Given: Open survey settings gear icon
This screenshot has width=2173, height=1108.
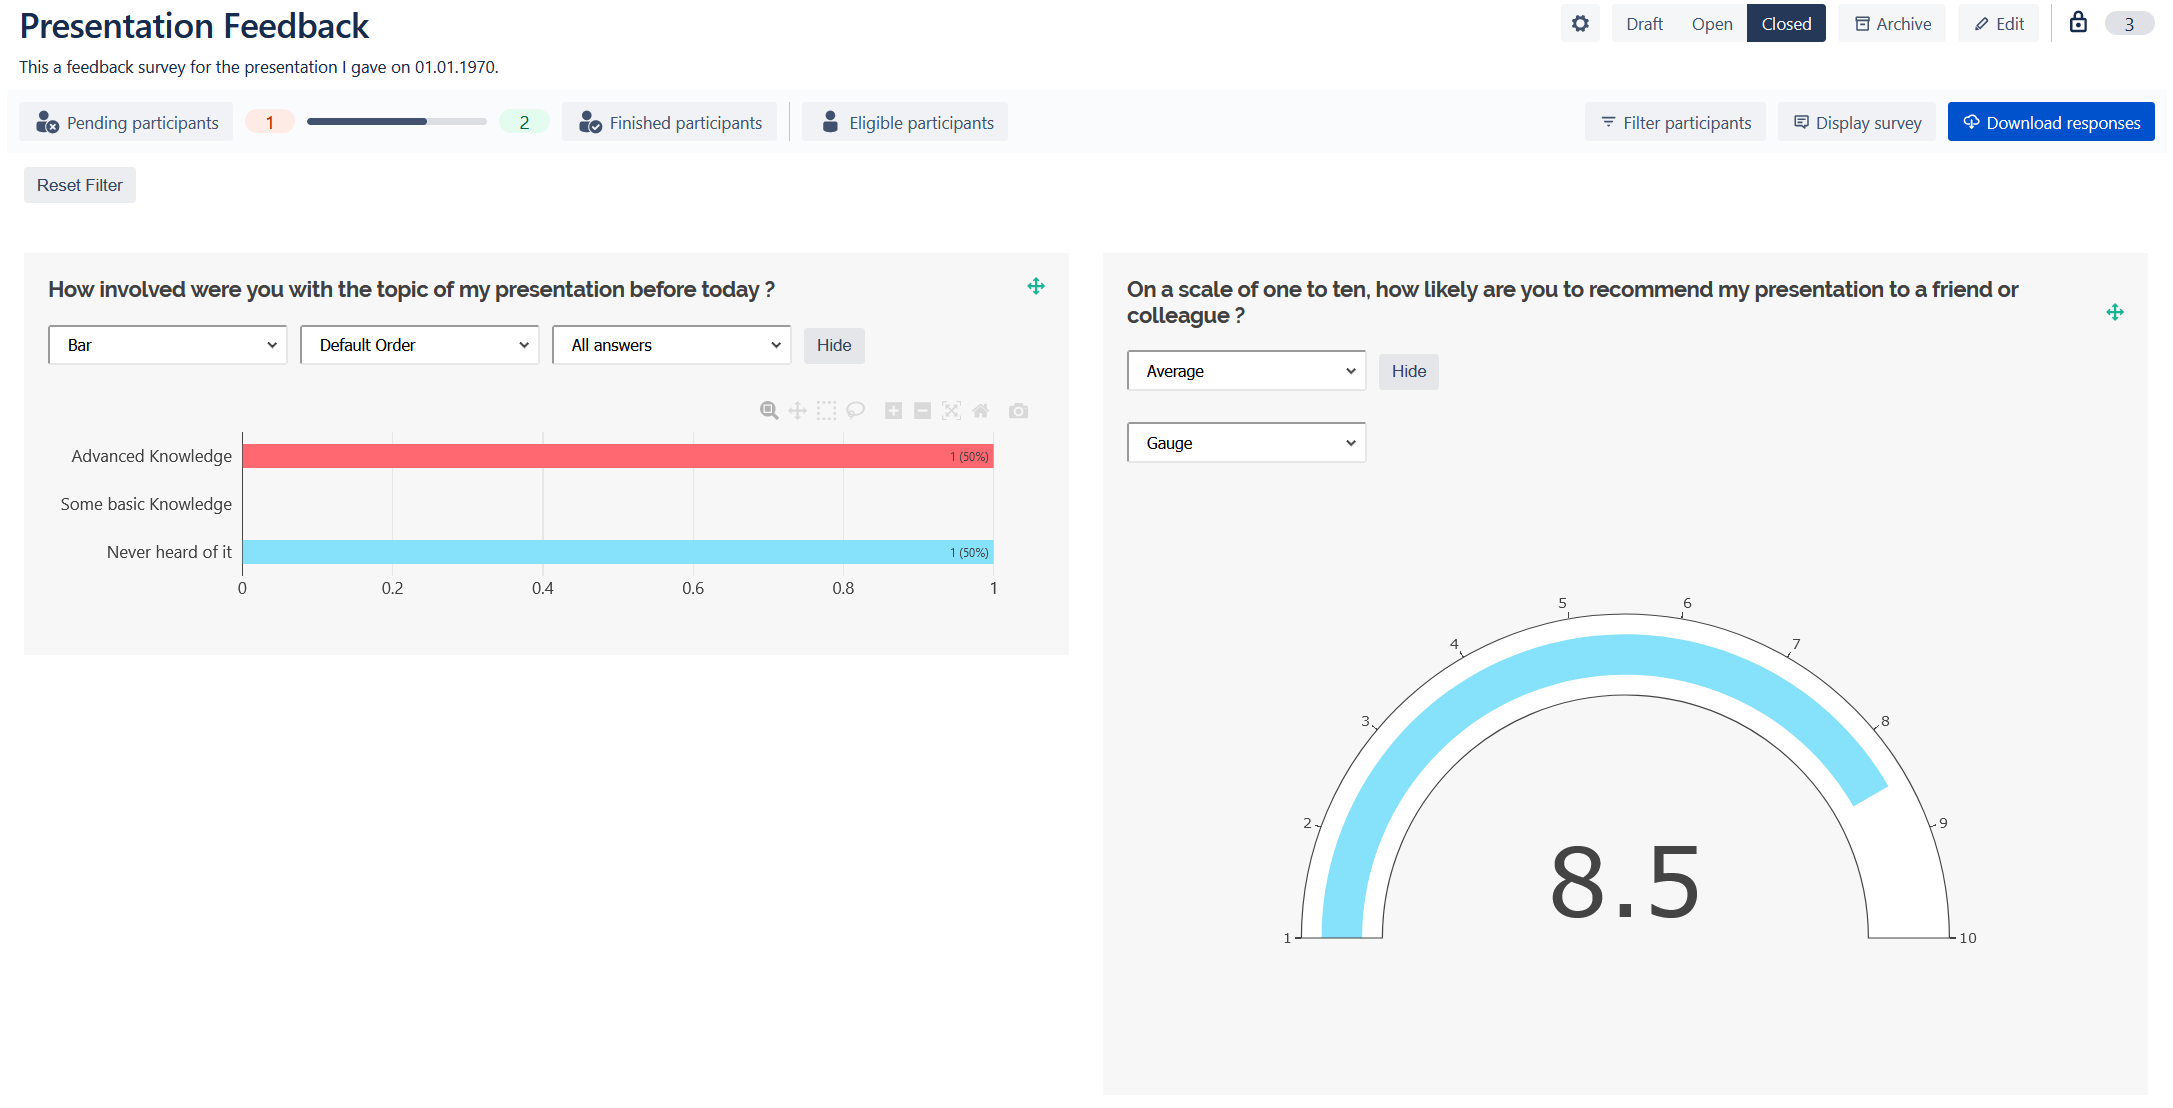Looking at the screenshot, I should pyautogui.click(x=1579, y=23).
